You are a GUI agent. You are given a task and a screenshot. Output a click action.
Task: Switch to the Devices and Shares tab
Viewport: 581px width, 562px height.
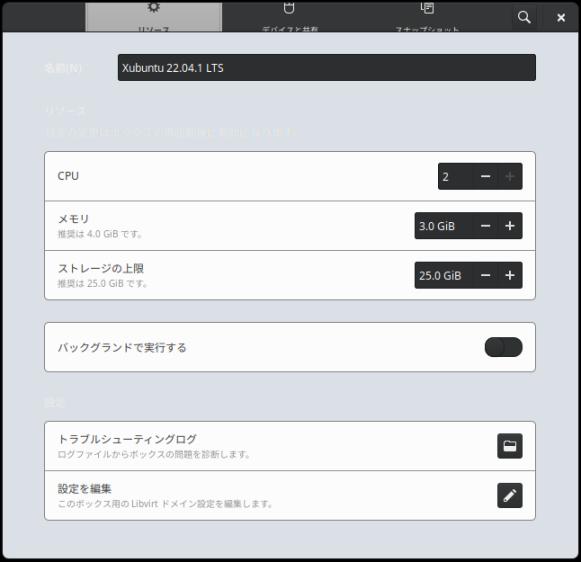point(289,17)
